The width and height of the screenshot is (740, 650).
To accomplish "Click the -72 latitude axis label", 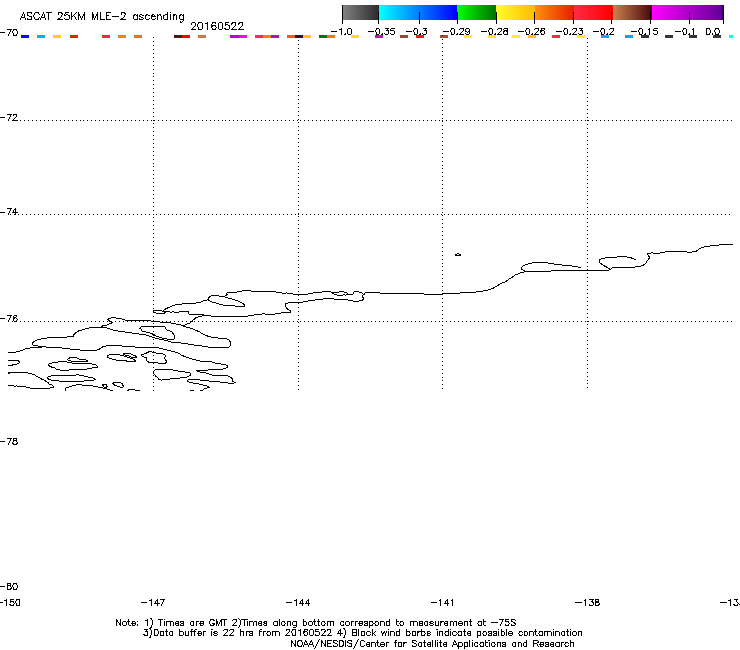I will pos(9,117).
